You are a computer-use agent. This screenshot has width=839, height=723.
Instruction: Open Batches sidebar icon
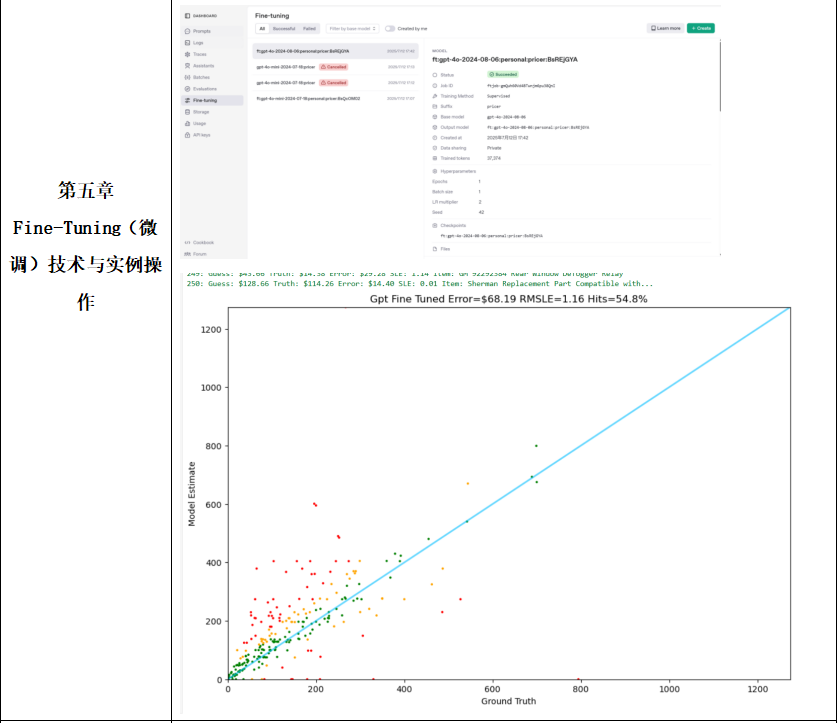187,77
